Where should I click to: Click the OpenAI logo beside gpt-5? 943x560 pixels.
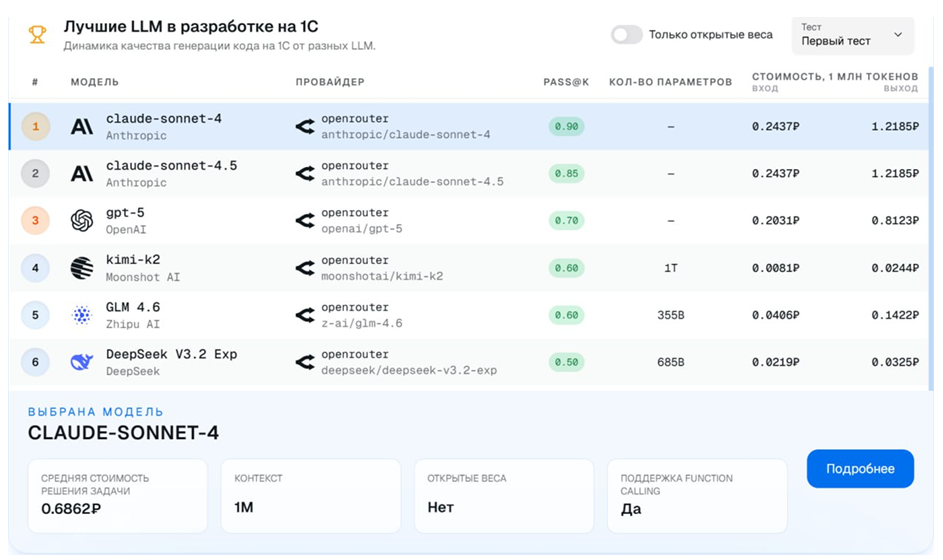point(82,221)
